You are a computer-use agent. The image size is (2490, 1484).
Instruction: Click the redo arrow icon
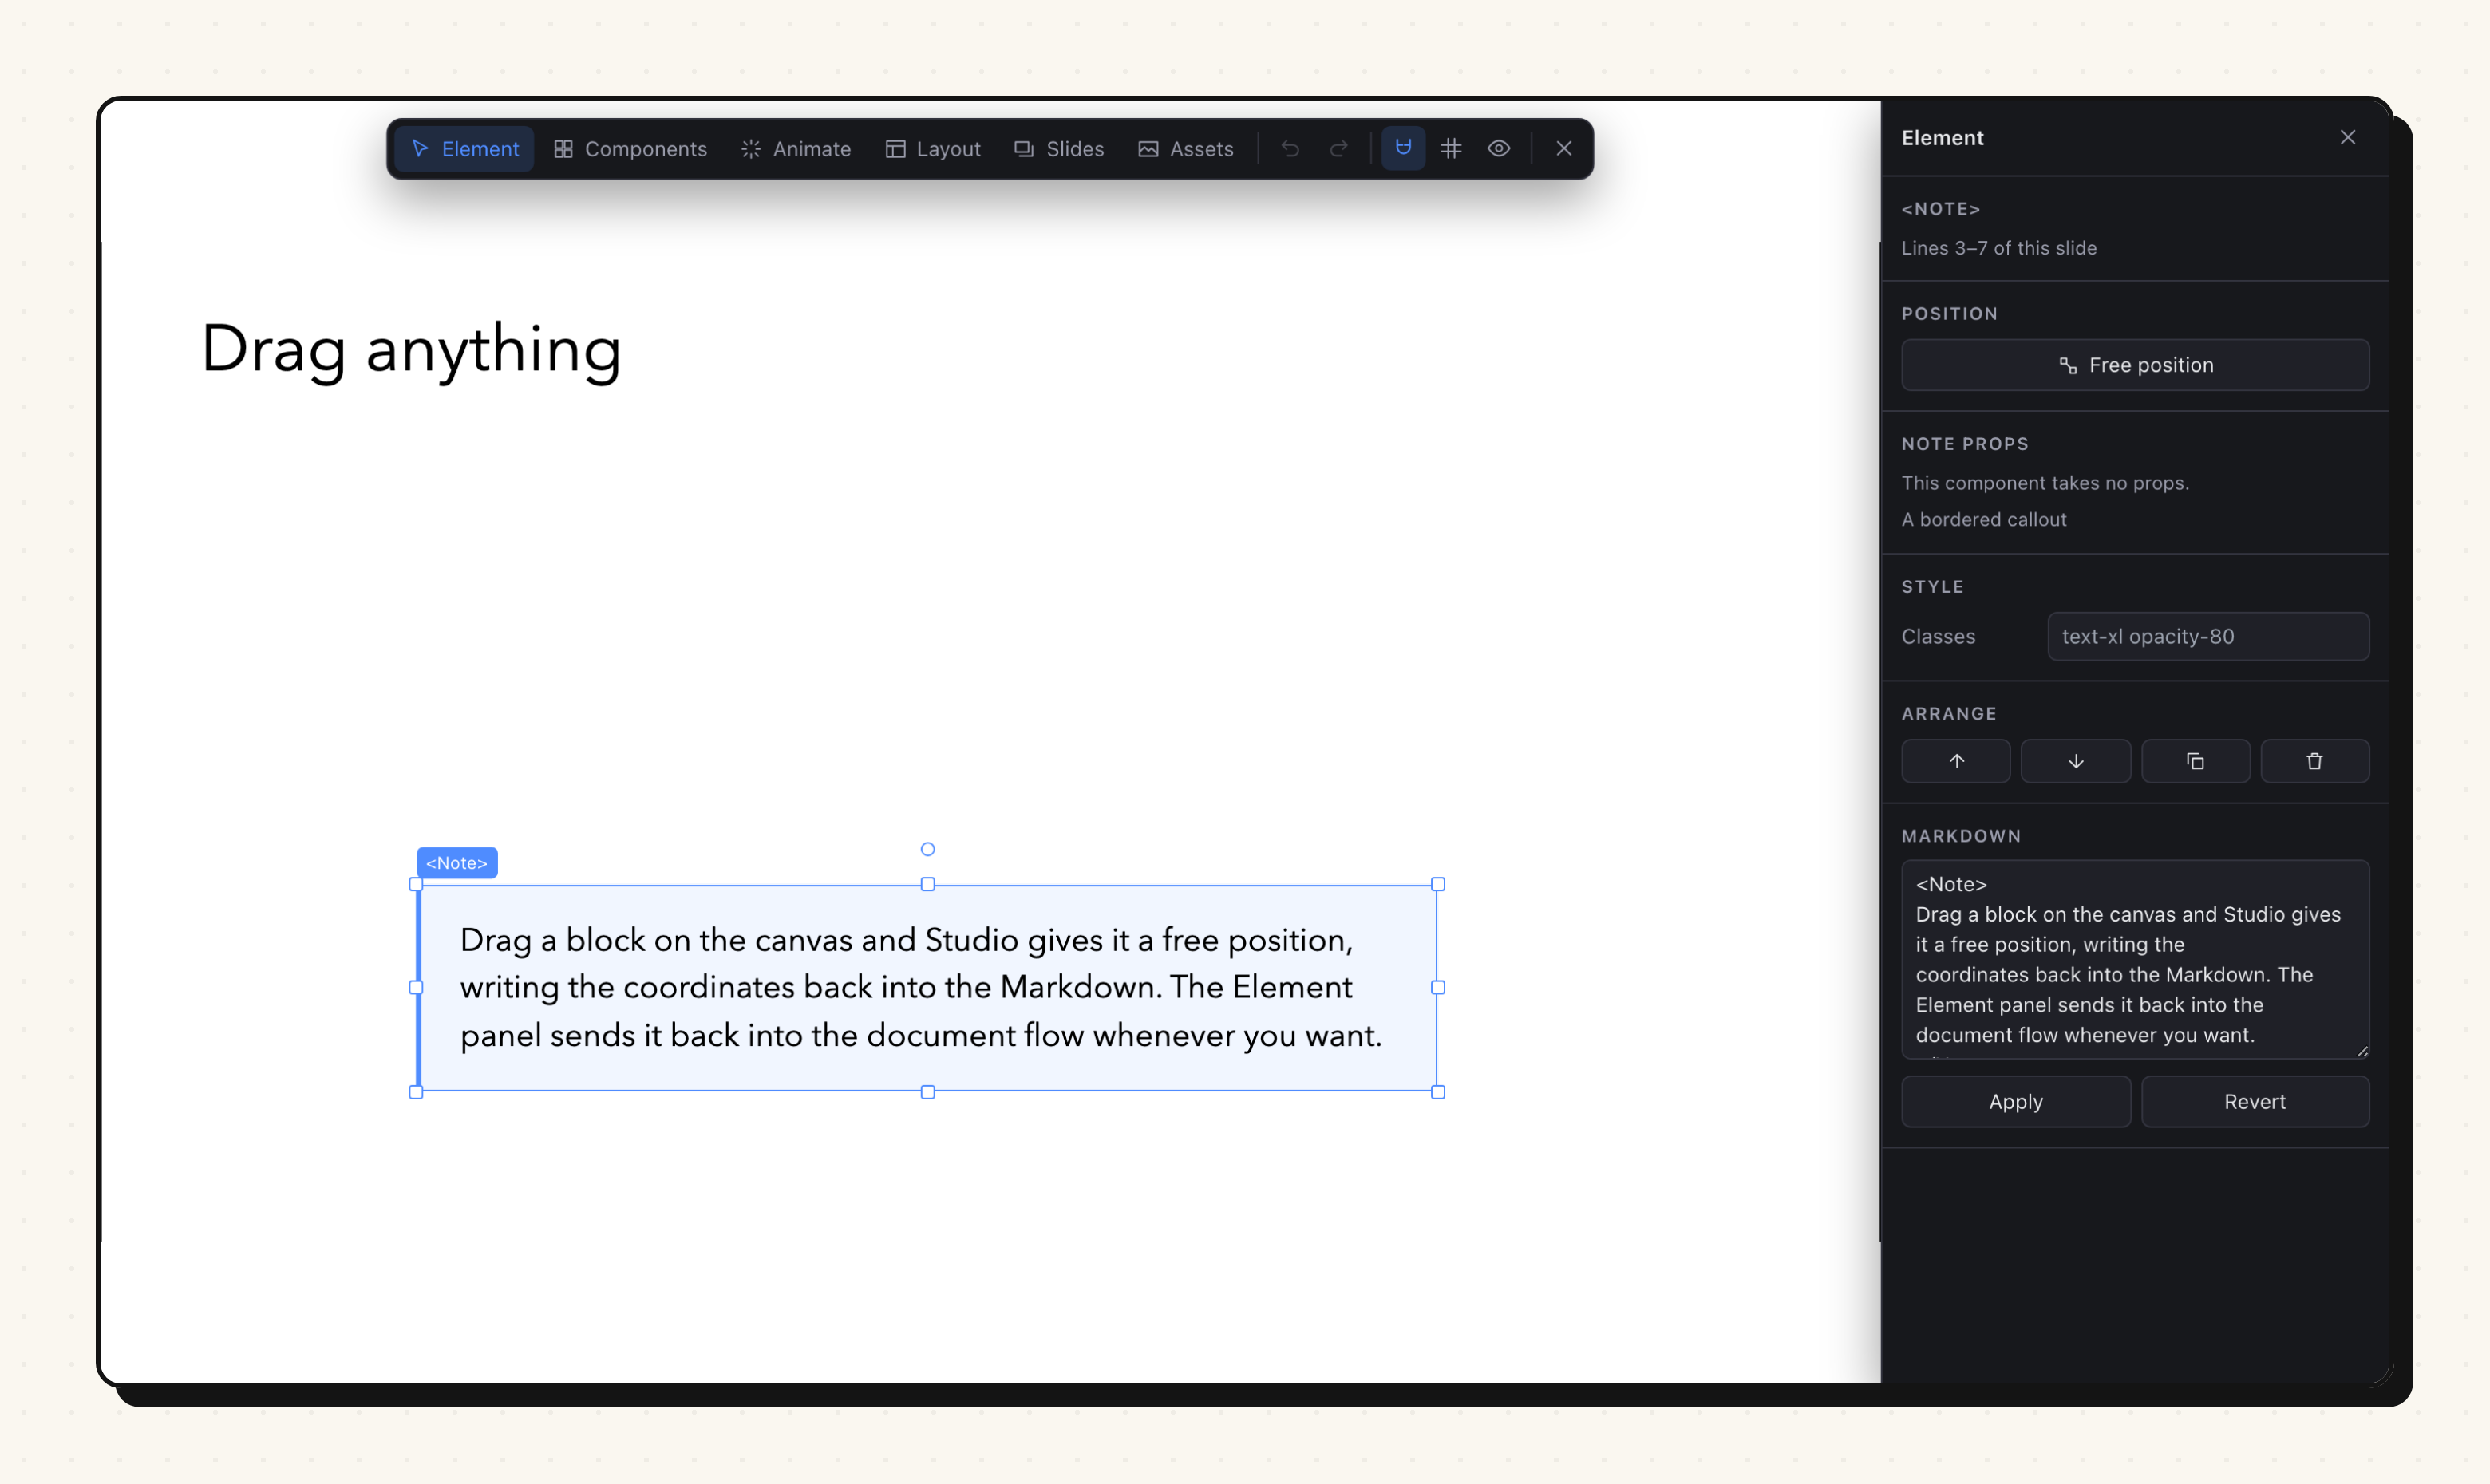point(1338,149)
